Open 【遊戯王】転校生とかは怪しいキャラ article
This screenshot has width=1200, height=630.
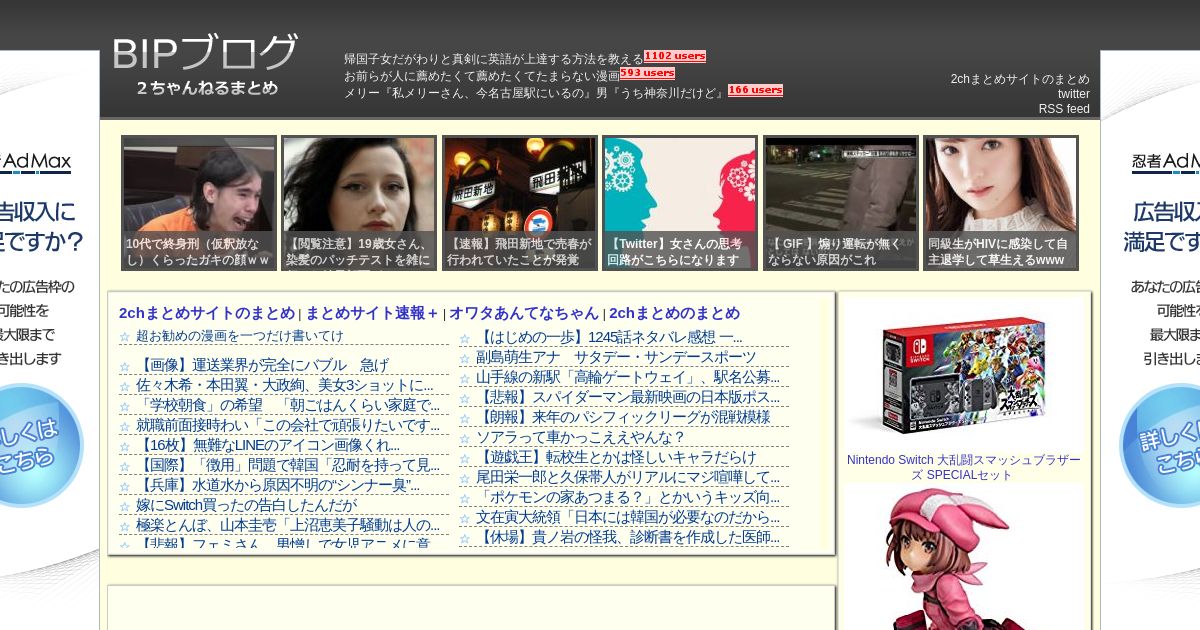pyautogui.click(x=616, y=457)
